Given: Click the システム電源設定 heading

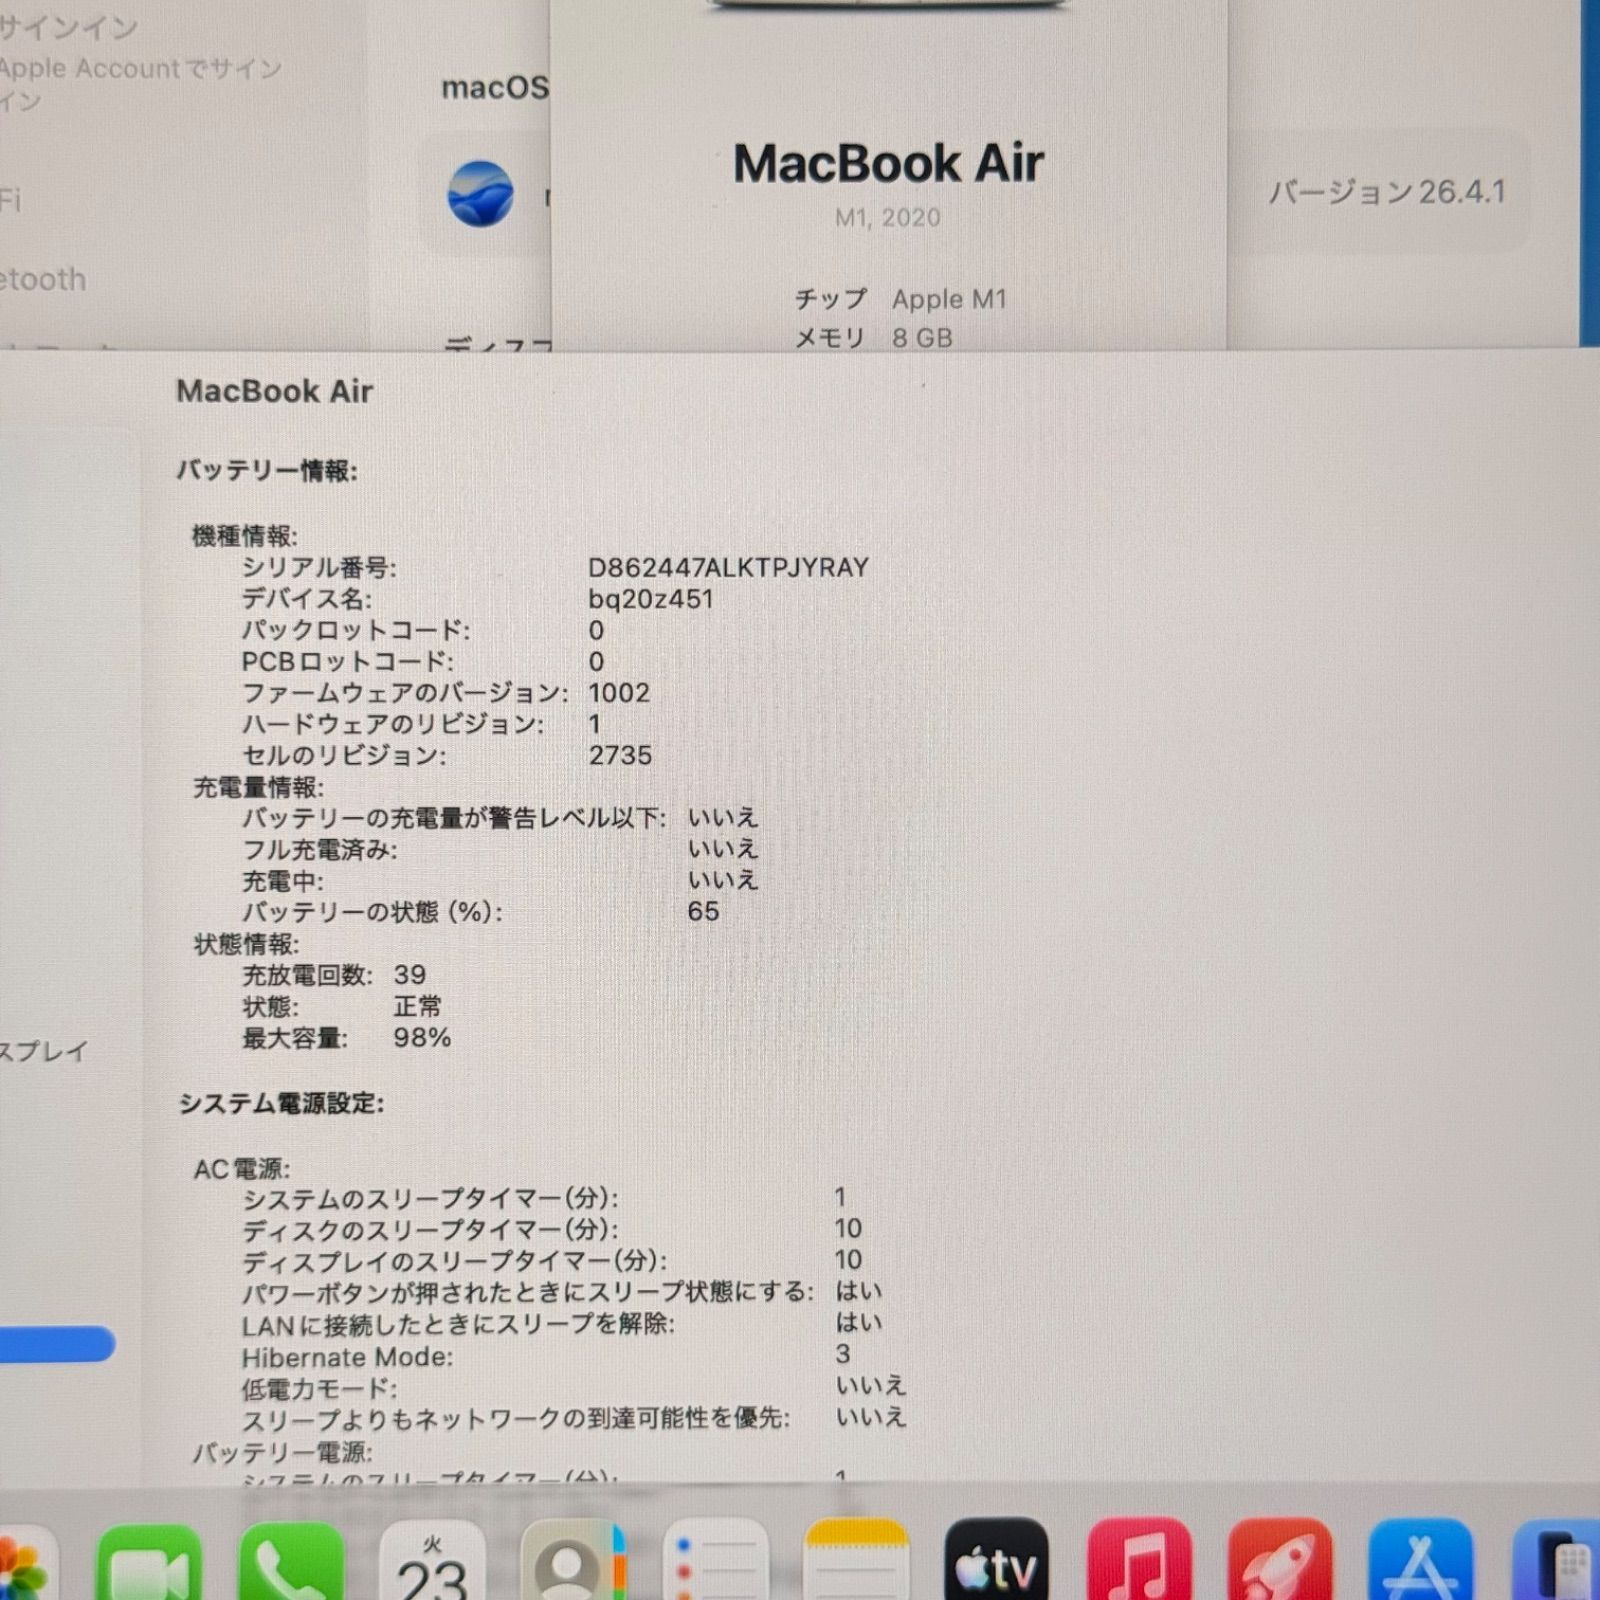Looking at the screenshot, I should (281, 1103).
